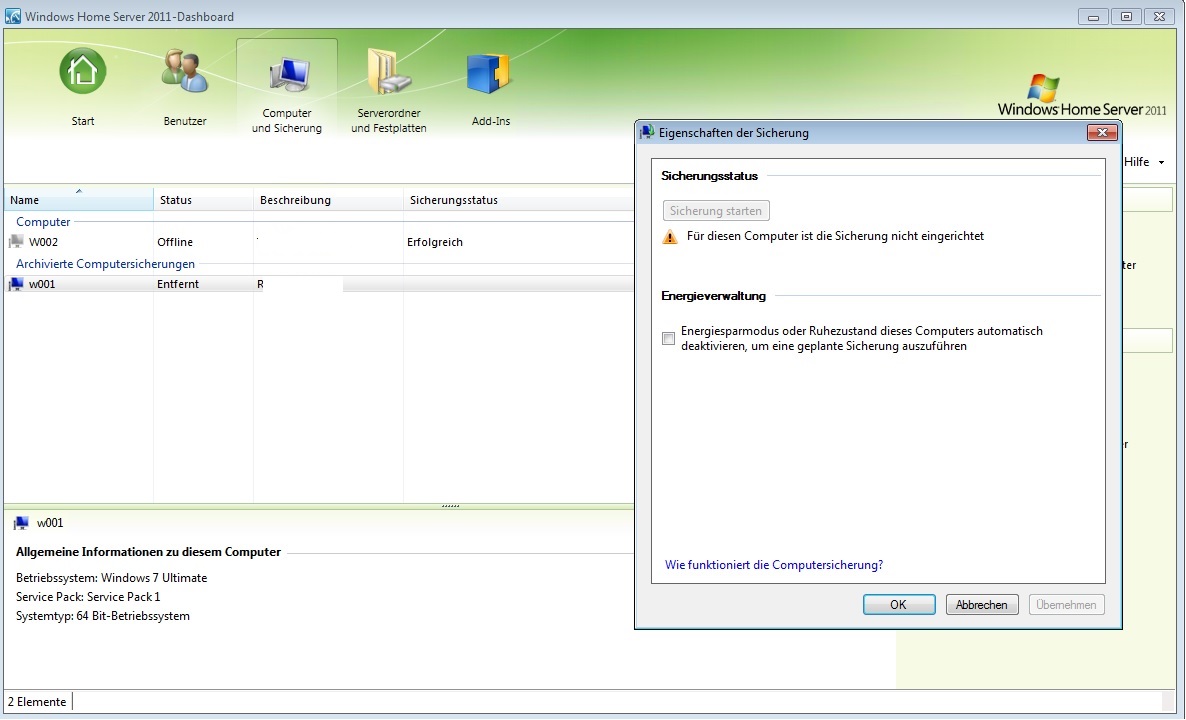
Task: Click the dialog title bar backup icon
Action: (647, 132)
